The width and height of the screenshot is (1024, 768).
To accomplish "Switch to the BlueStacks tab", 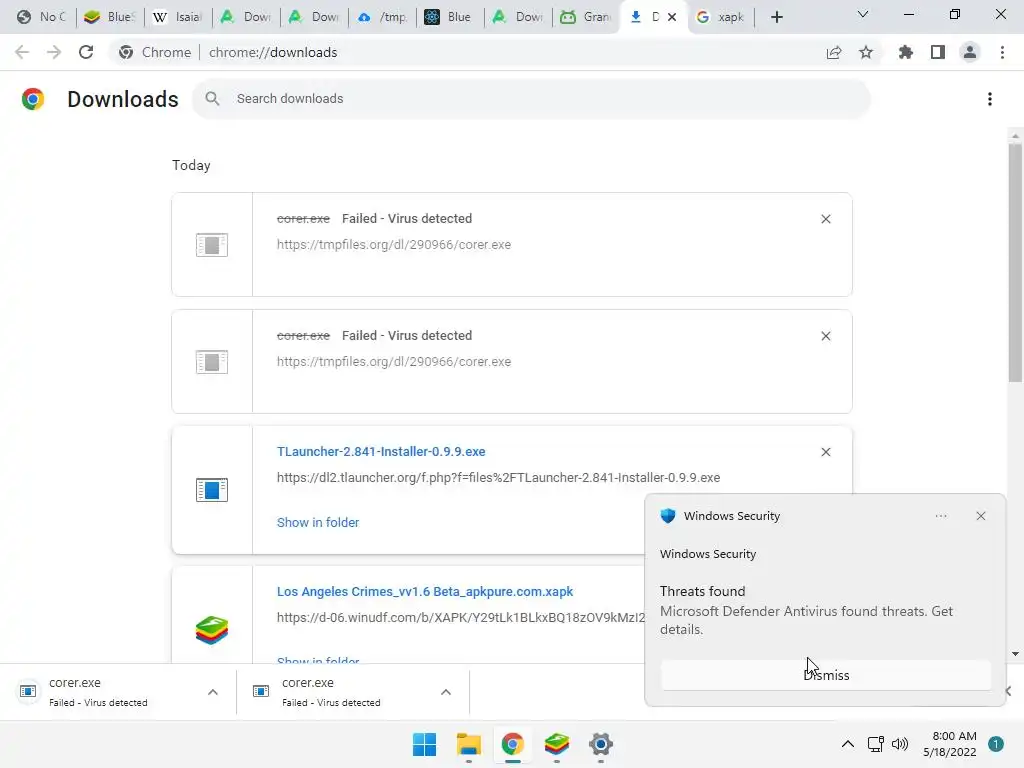I will [x=110, y=17].
